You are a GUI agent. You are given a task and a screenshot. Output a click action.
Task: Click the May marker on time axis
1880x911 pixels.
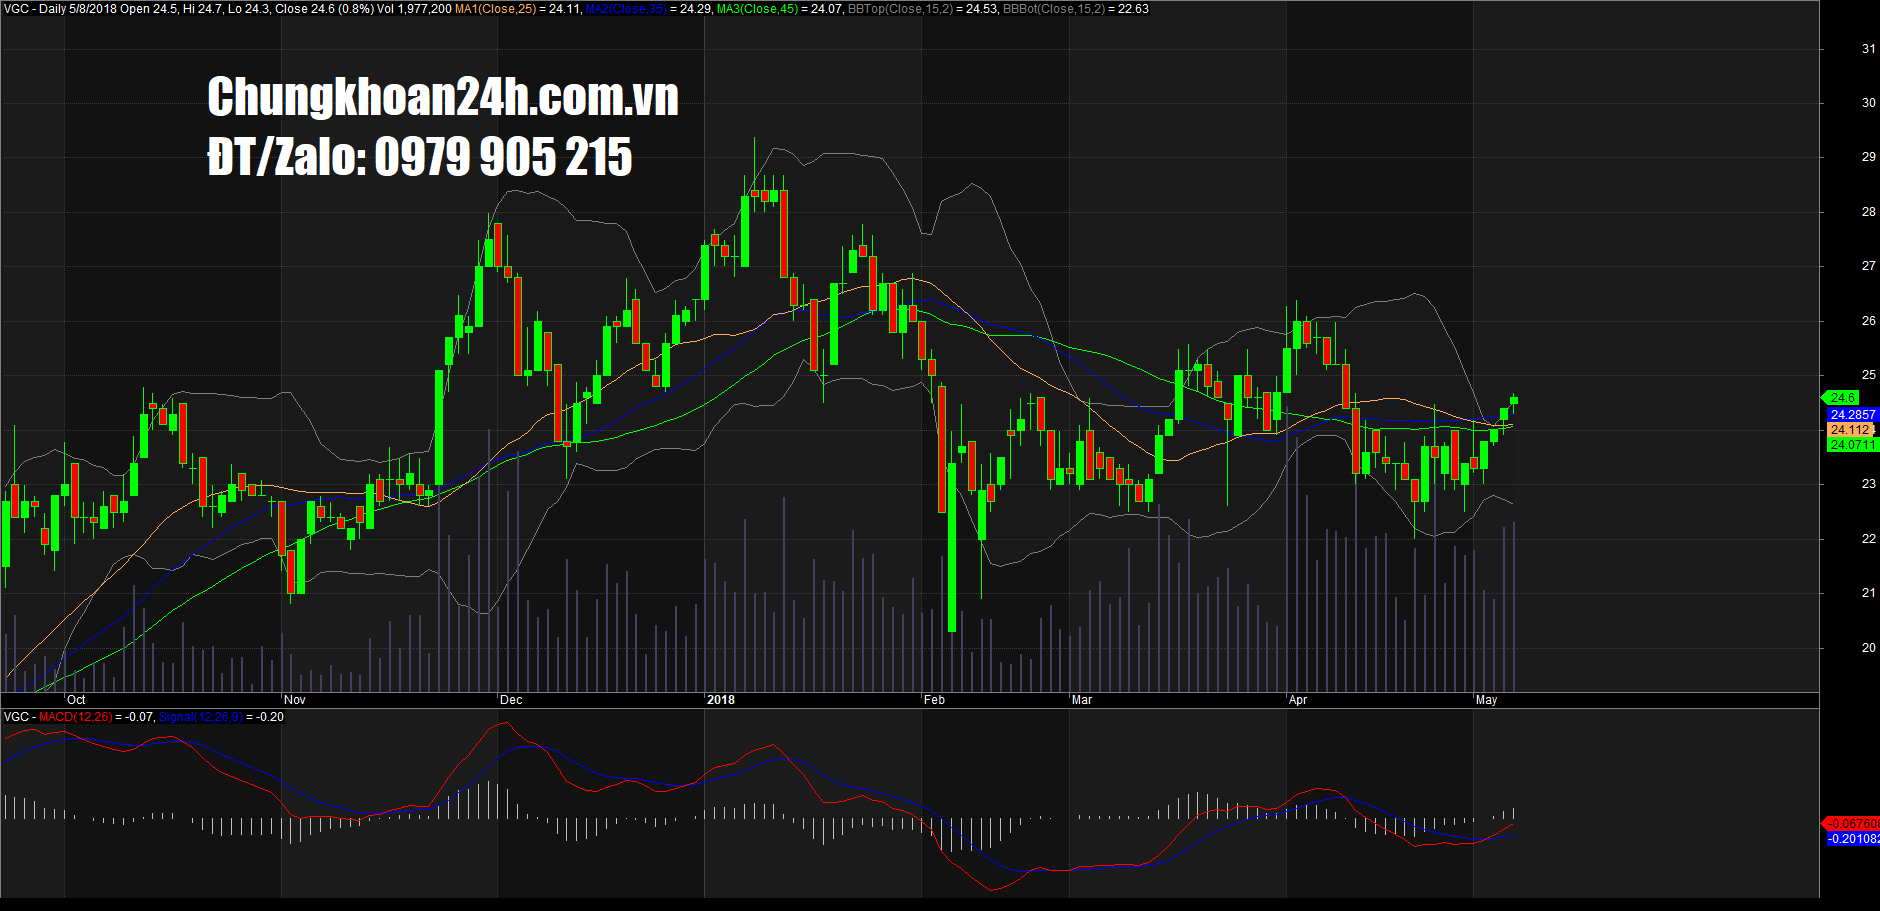coord(1486,700)
